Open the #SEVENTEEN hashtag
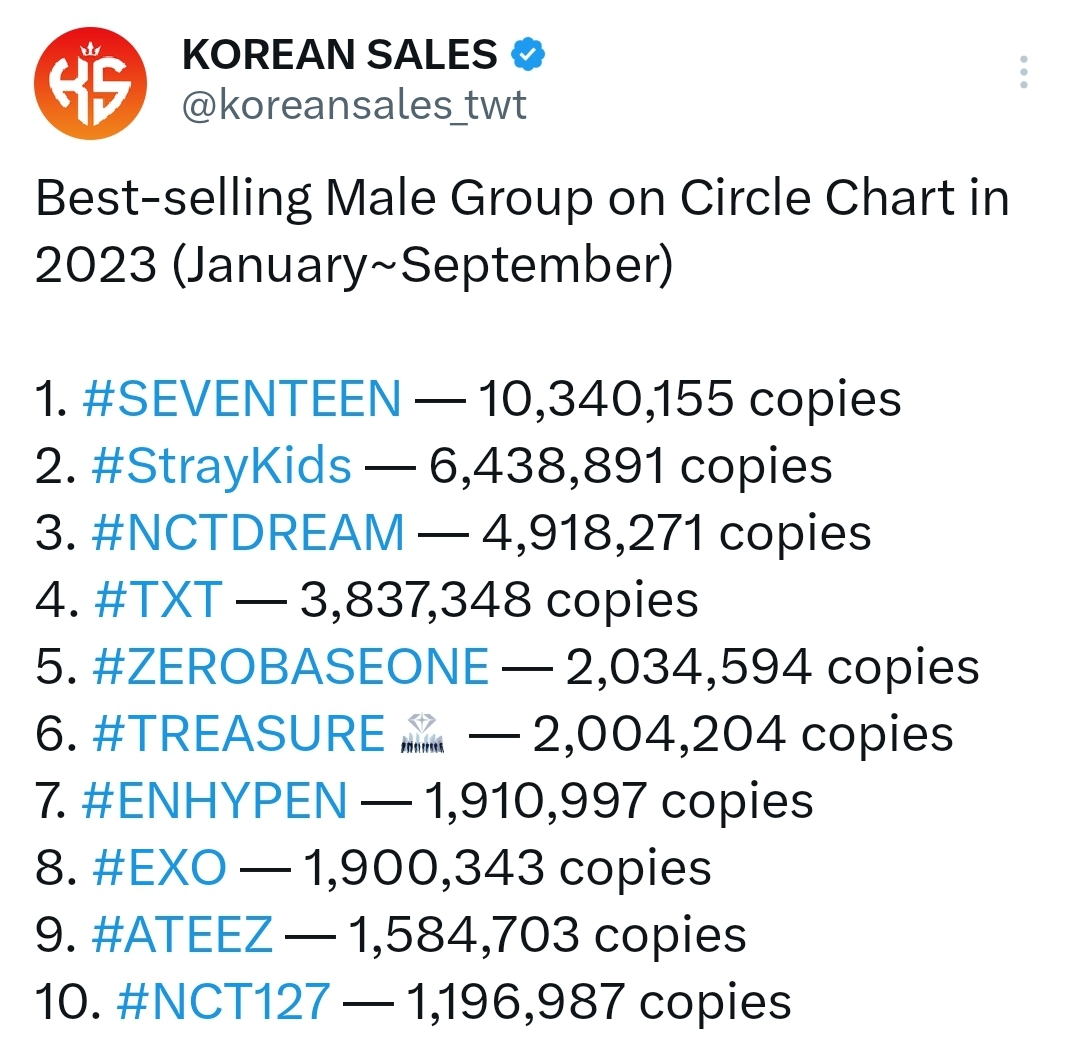The image size is (1080, 1044). coord(242,399)
